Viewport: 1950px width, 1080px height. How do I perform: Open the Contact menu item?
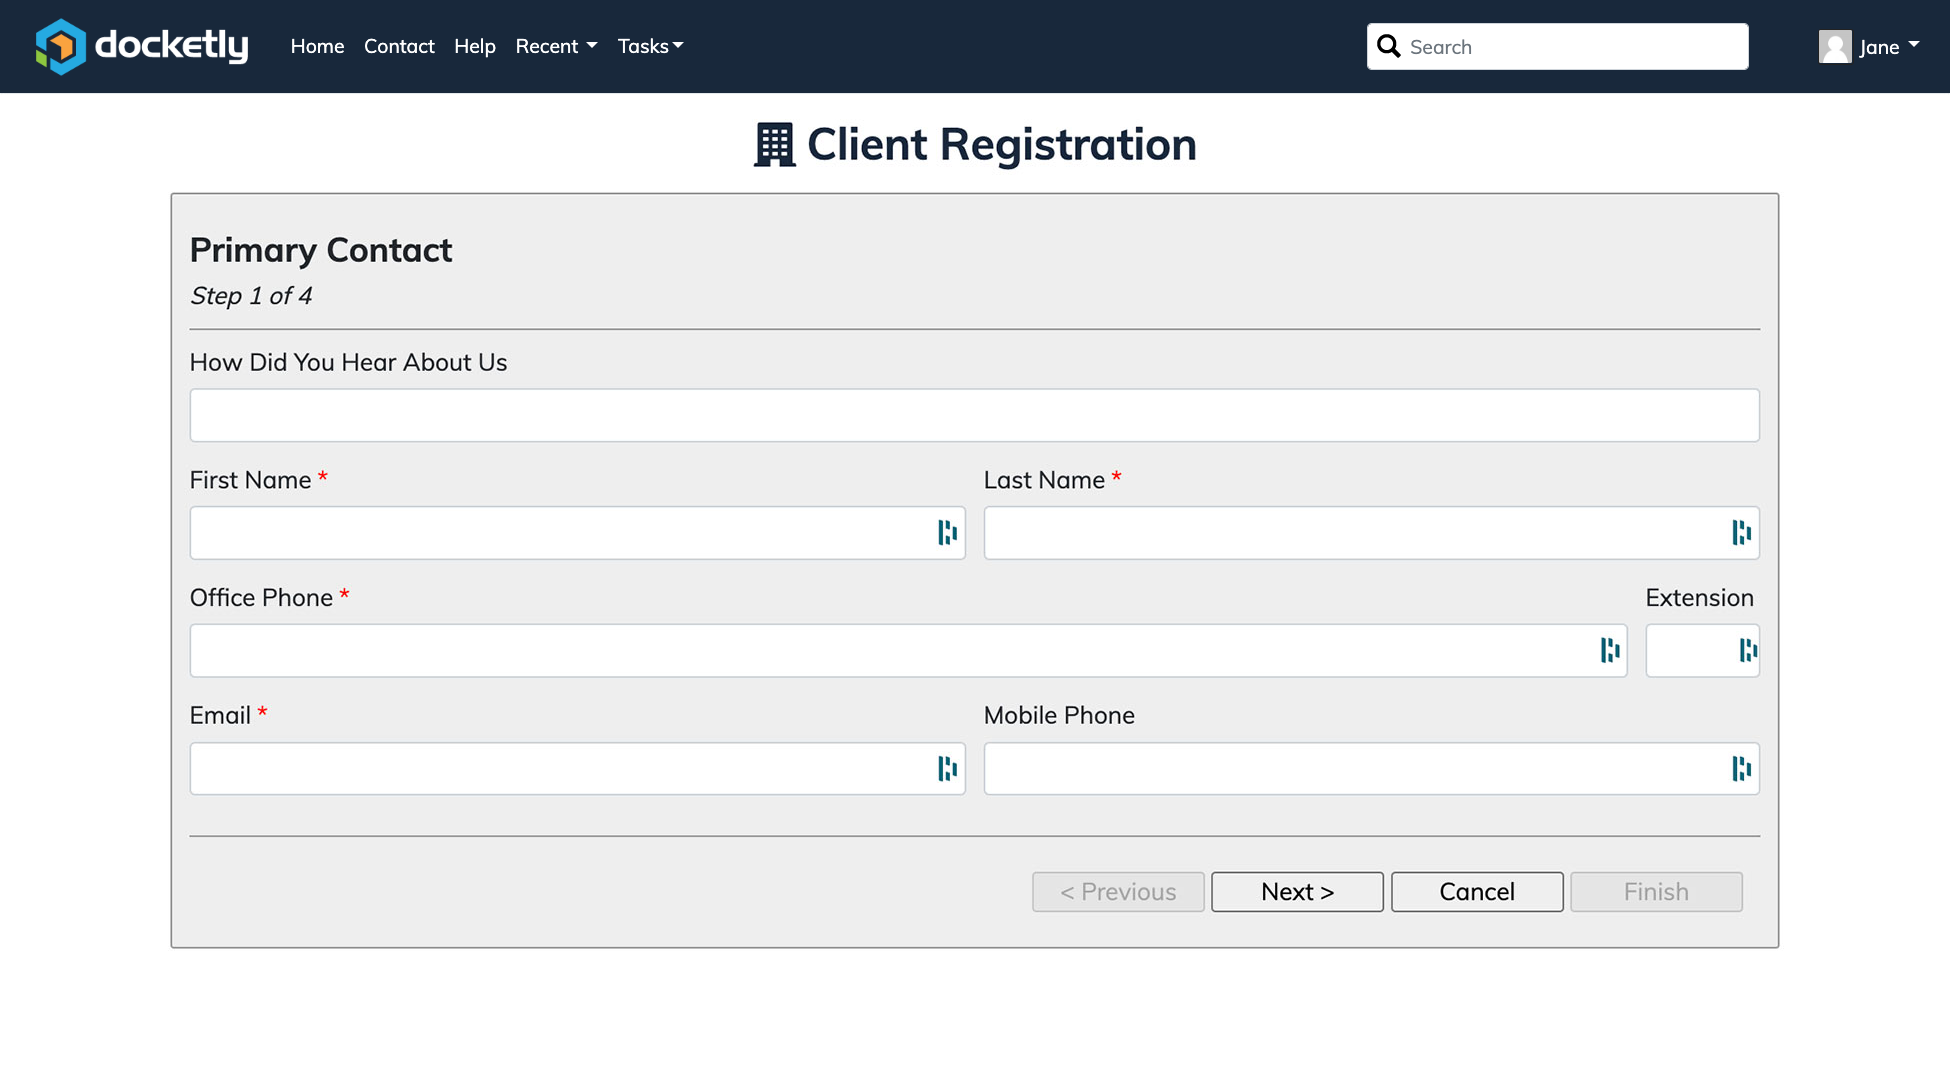[399, 46]
